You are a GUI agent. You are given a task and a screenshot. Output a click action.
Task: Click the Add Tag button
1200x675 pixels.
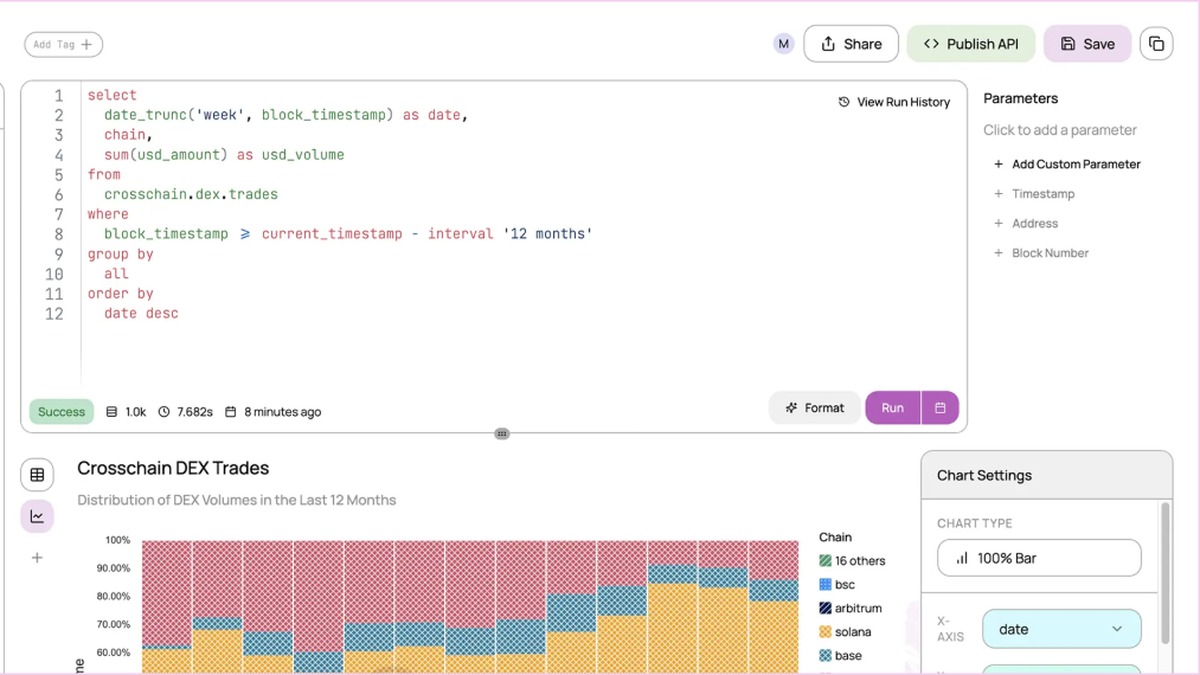pos(63,44)
